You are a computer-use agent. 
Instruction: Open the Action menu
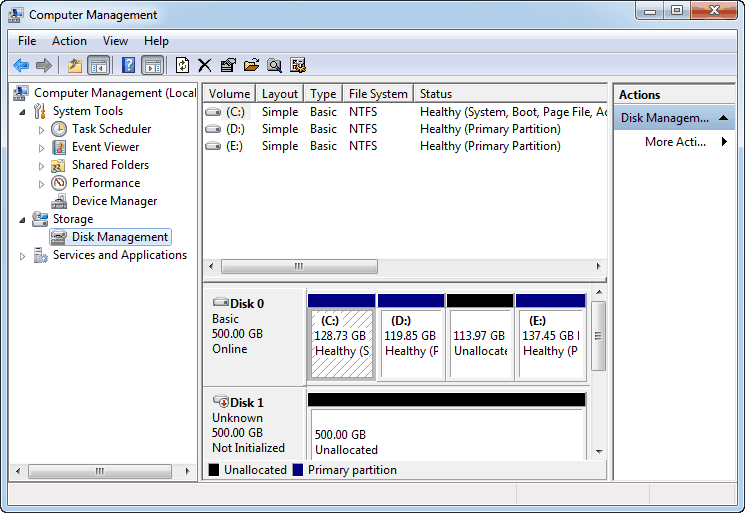pos(69,41)
